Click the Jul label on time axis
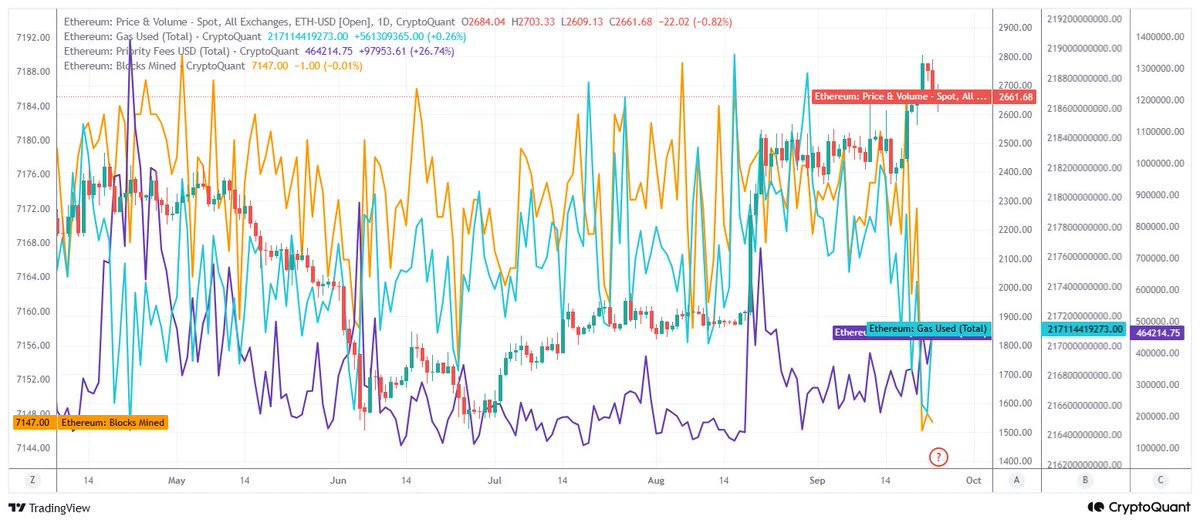This screenshot has width=1200, height=523. (x=493, y=480)
